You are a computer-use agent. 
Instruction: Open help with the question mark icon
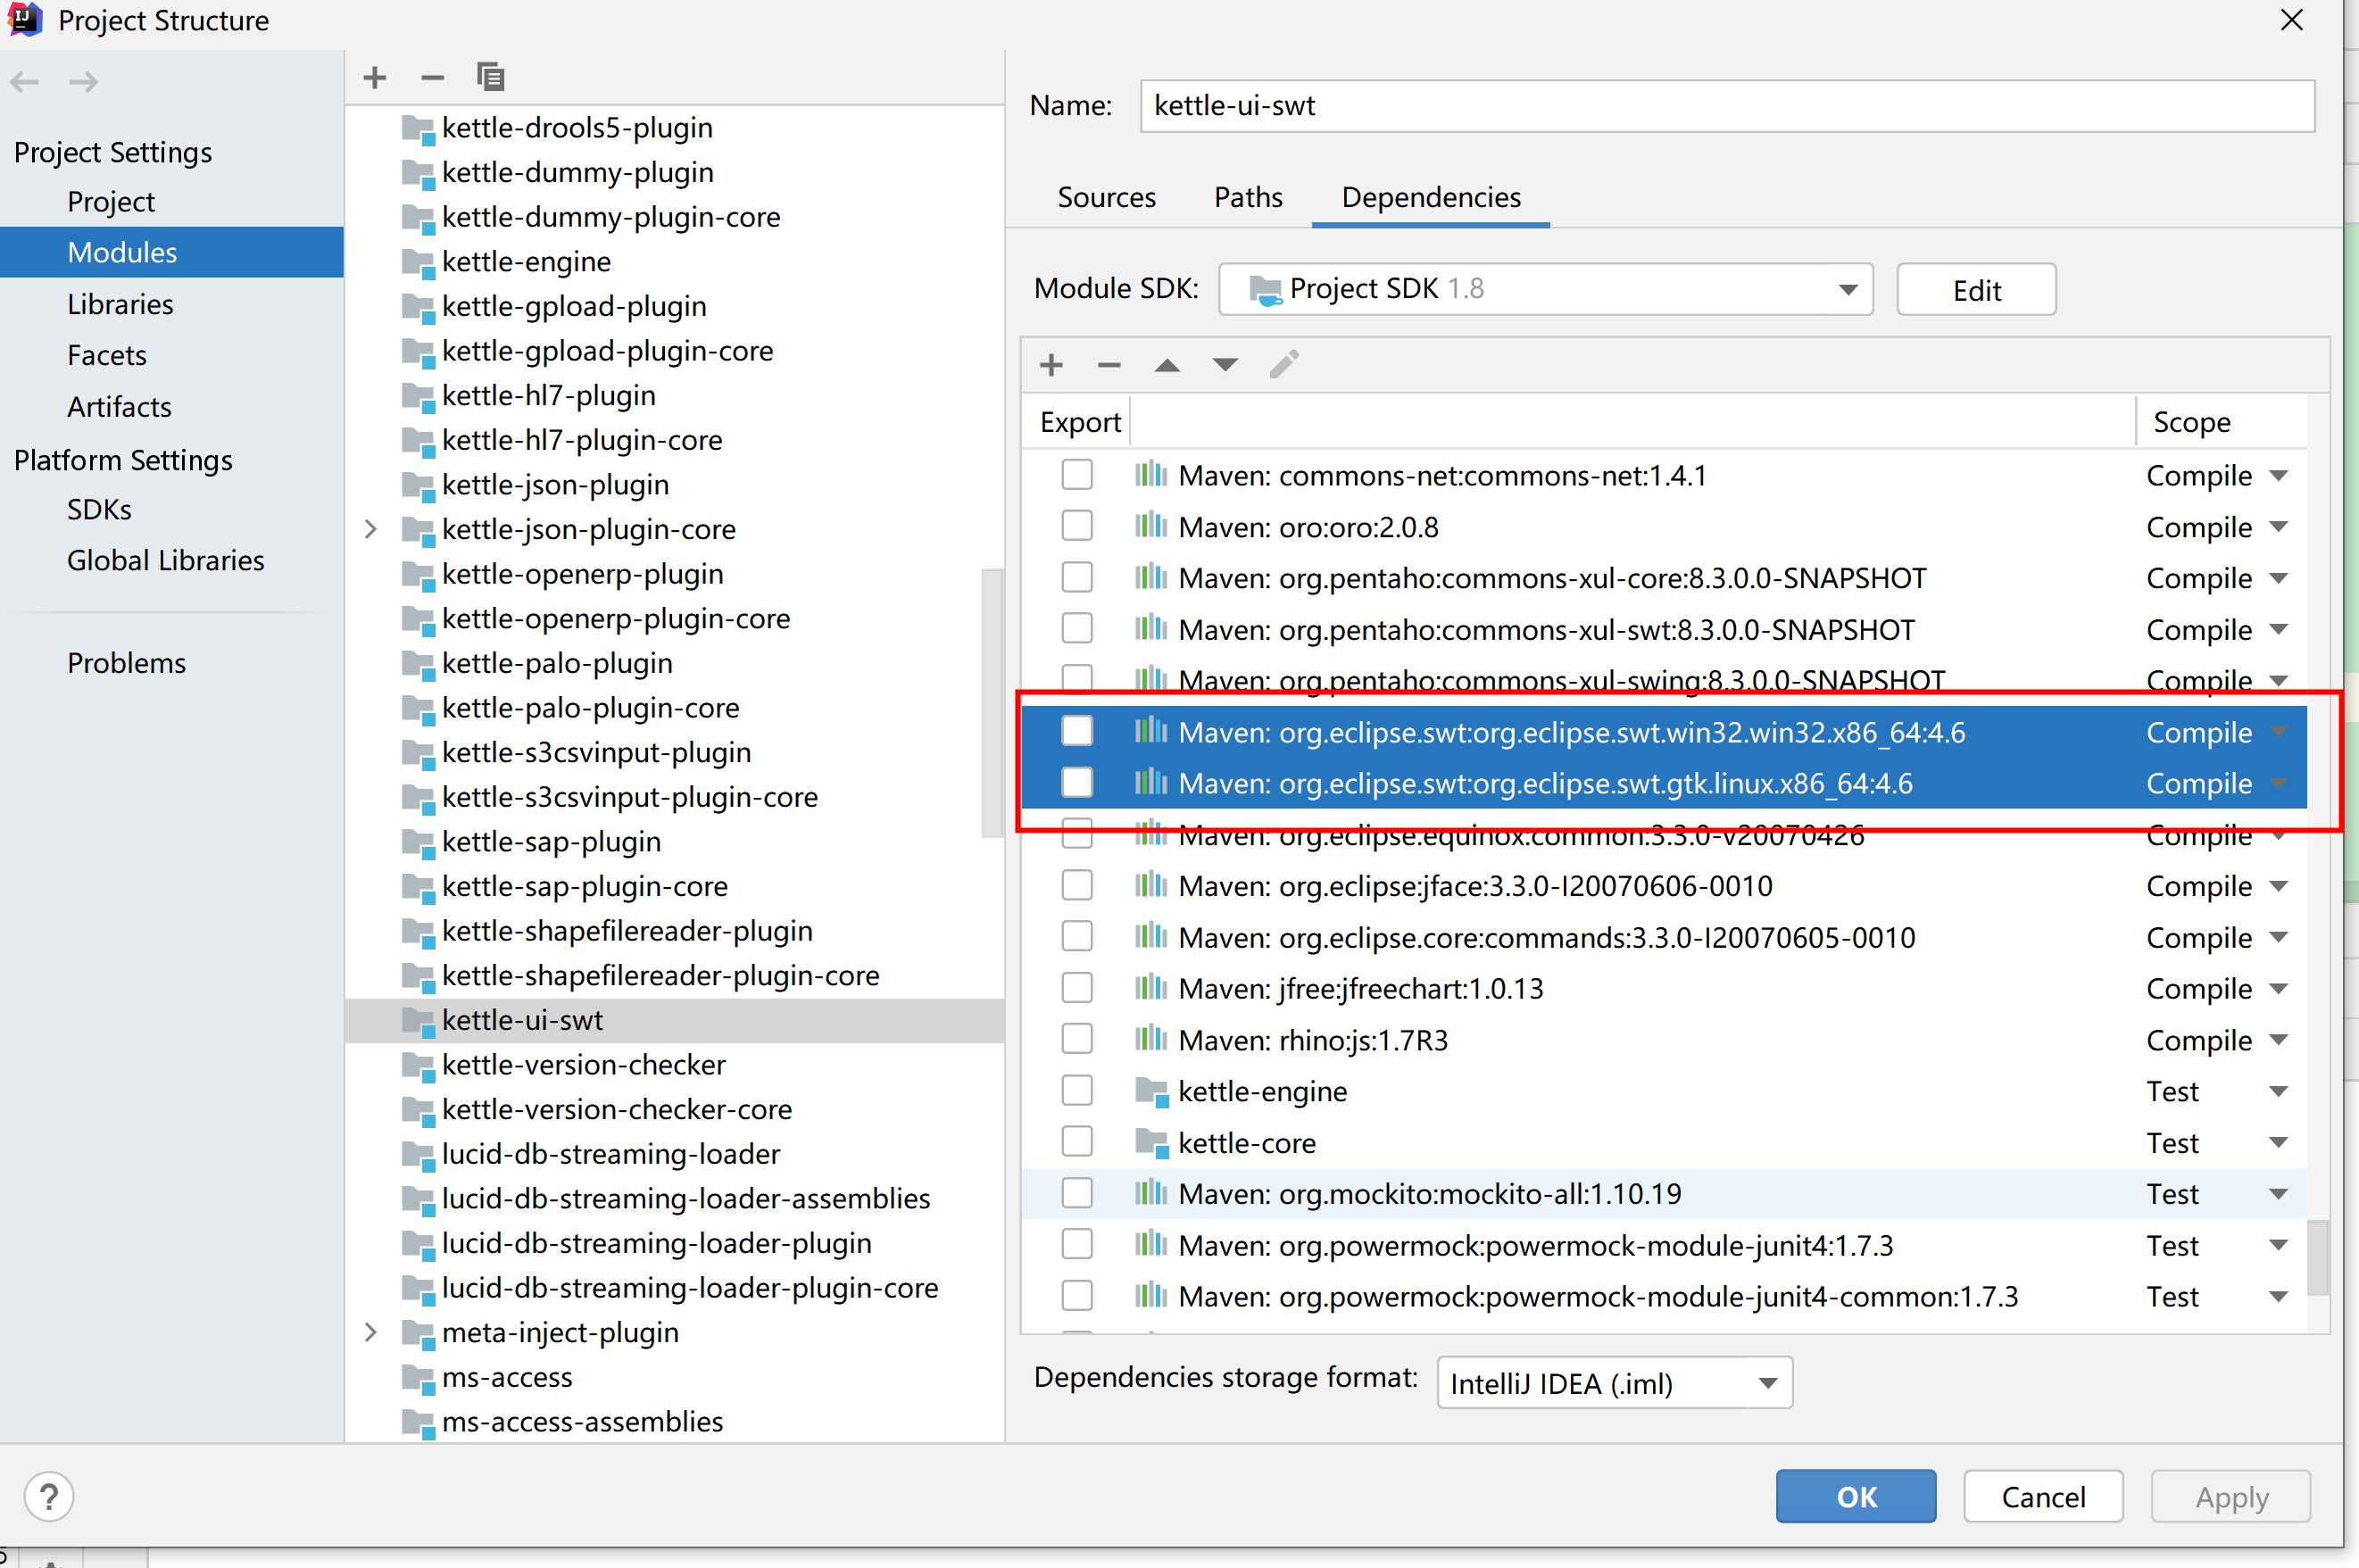[49, 1497]
